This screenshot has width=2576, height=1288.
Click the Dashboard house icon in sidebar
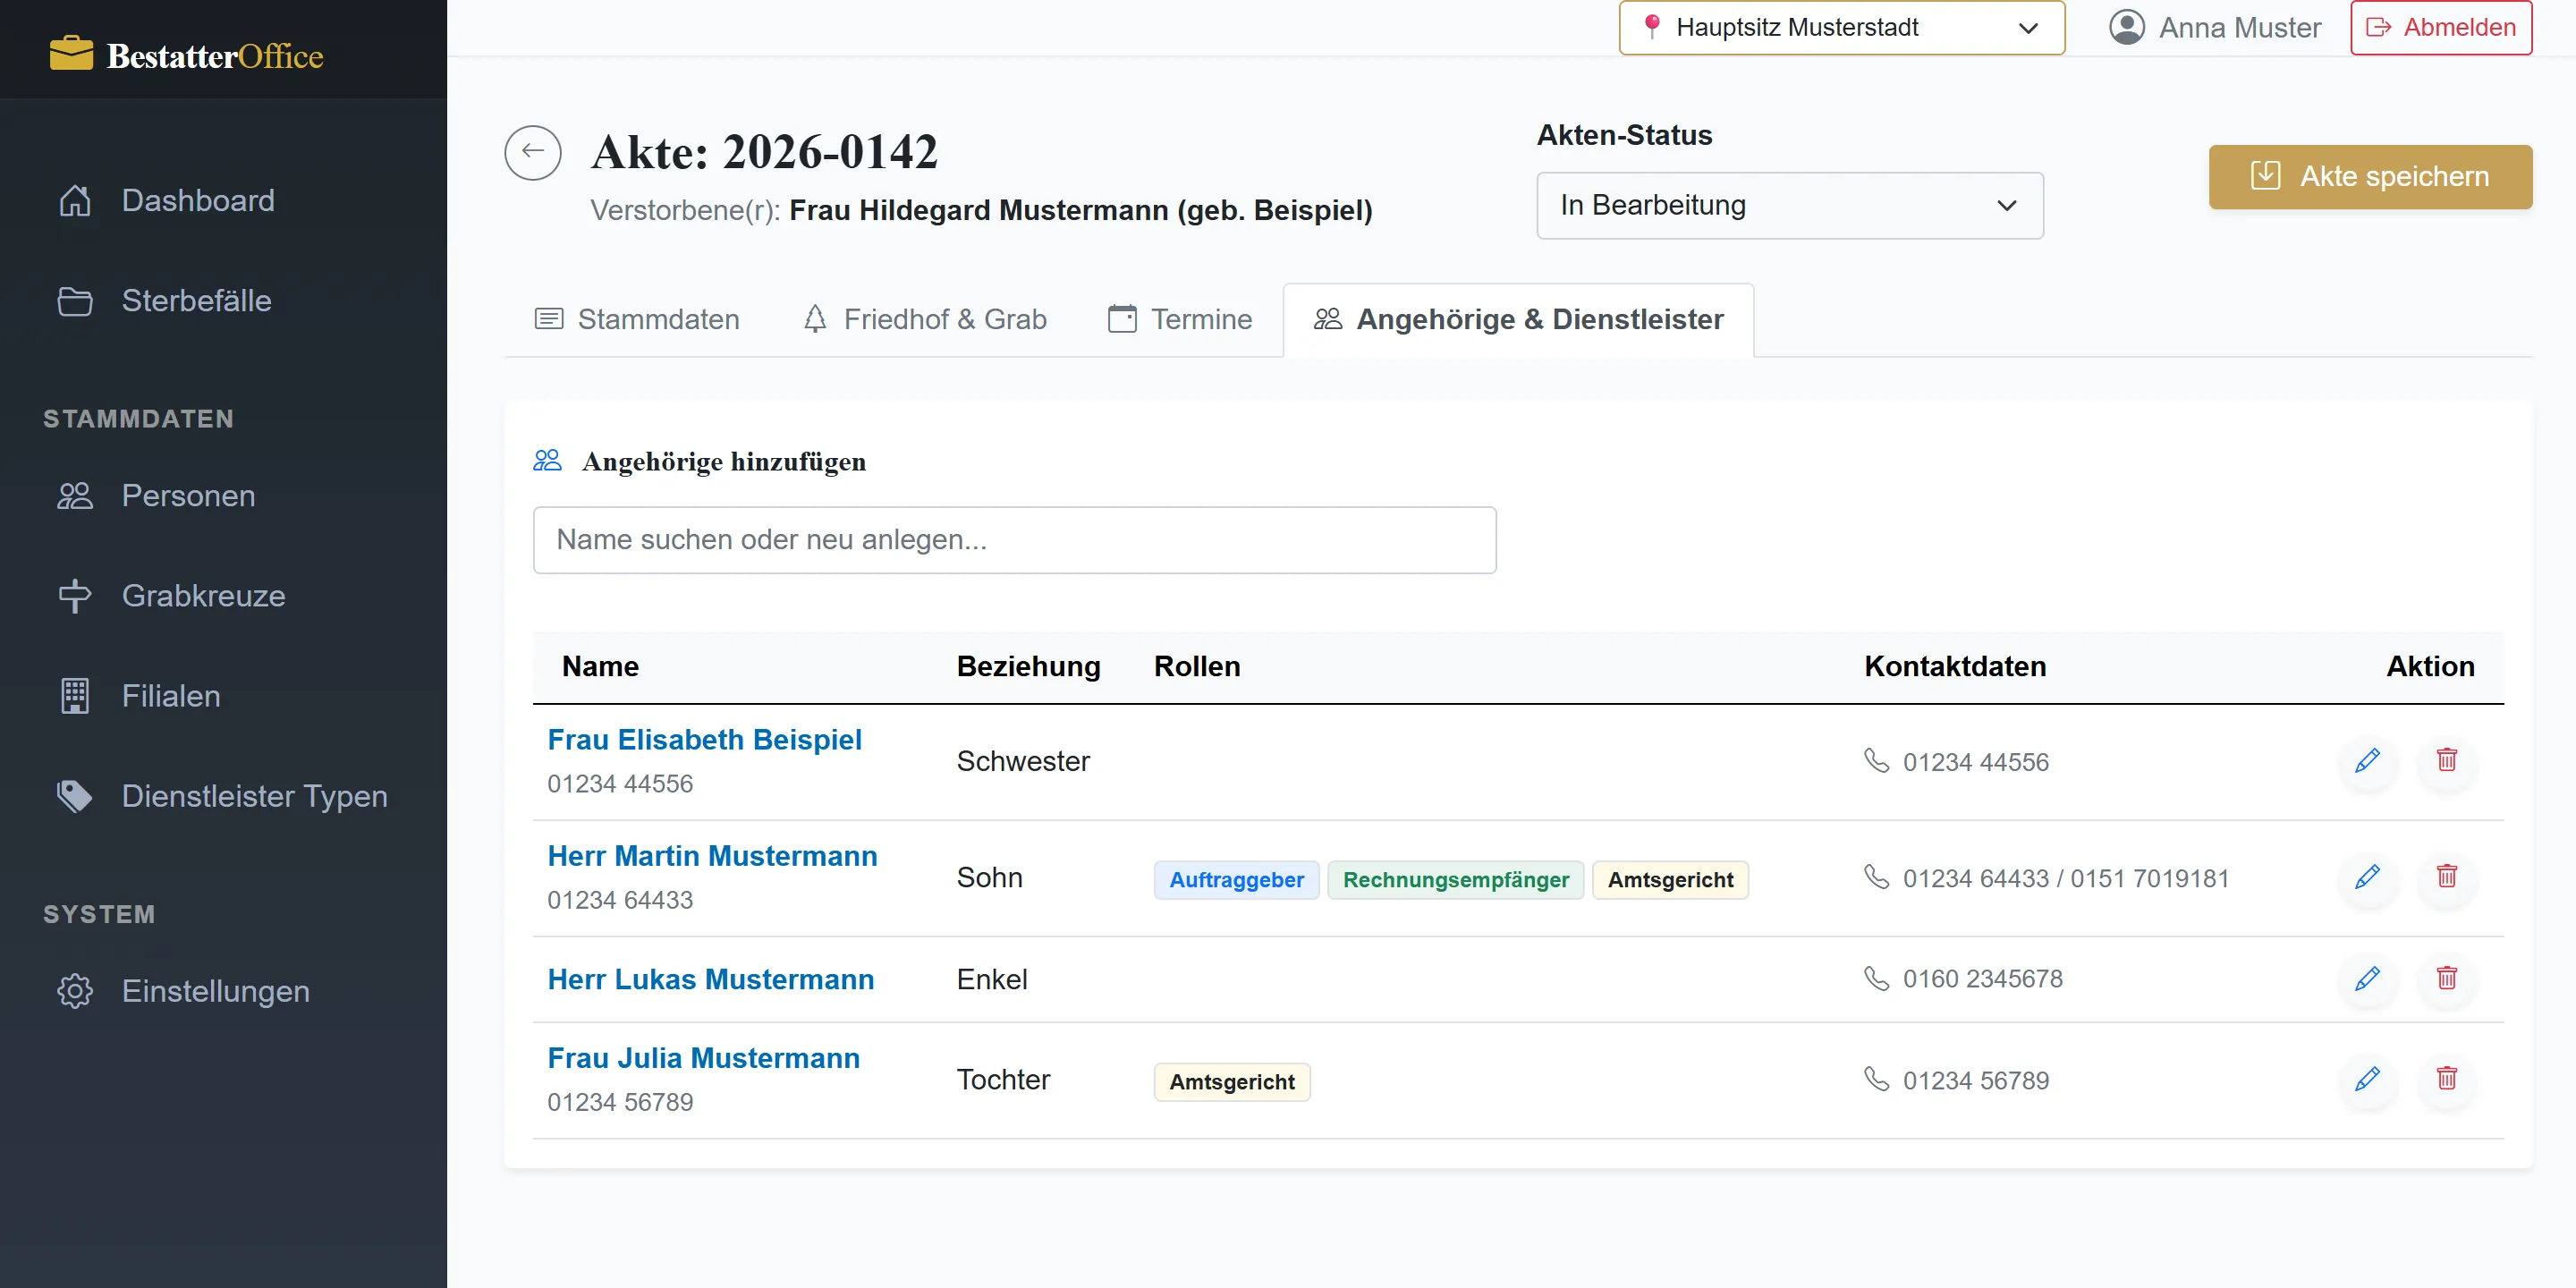(75, 200)
